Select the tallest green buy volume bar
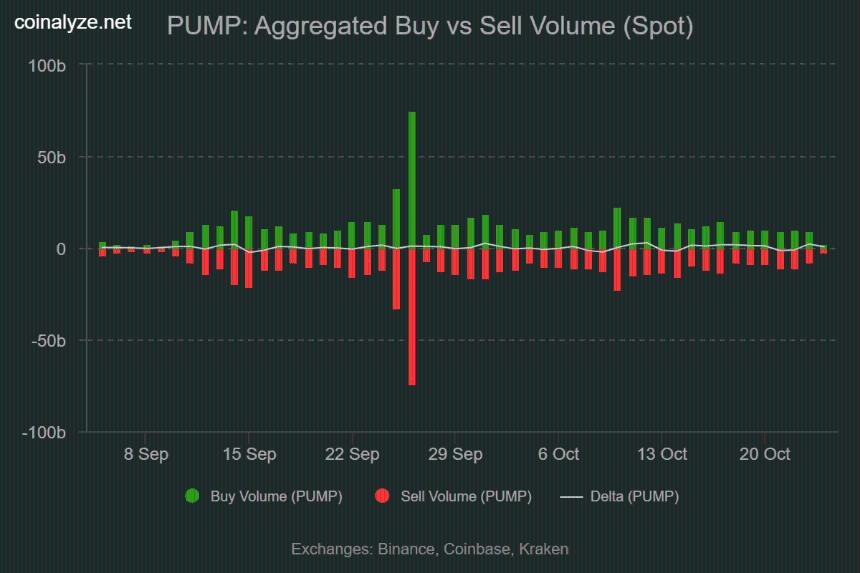 click(411, 180)
